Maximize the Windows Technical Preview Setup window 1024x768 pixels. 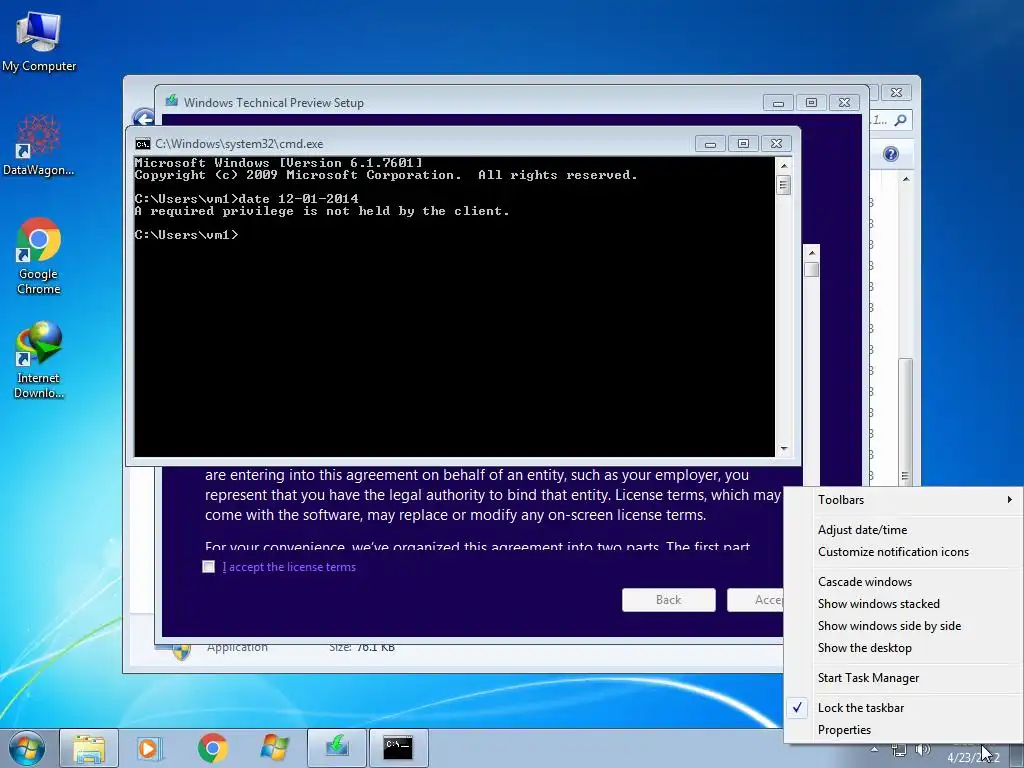(x=811, y=103)
